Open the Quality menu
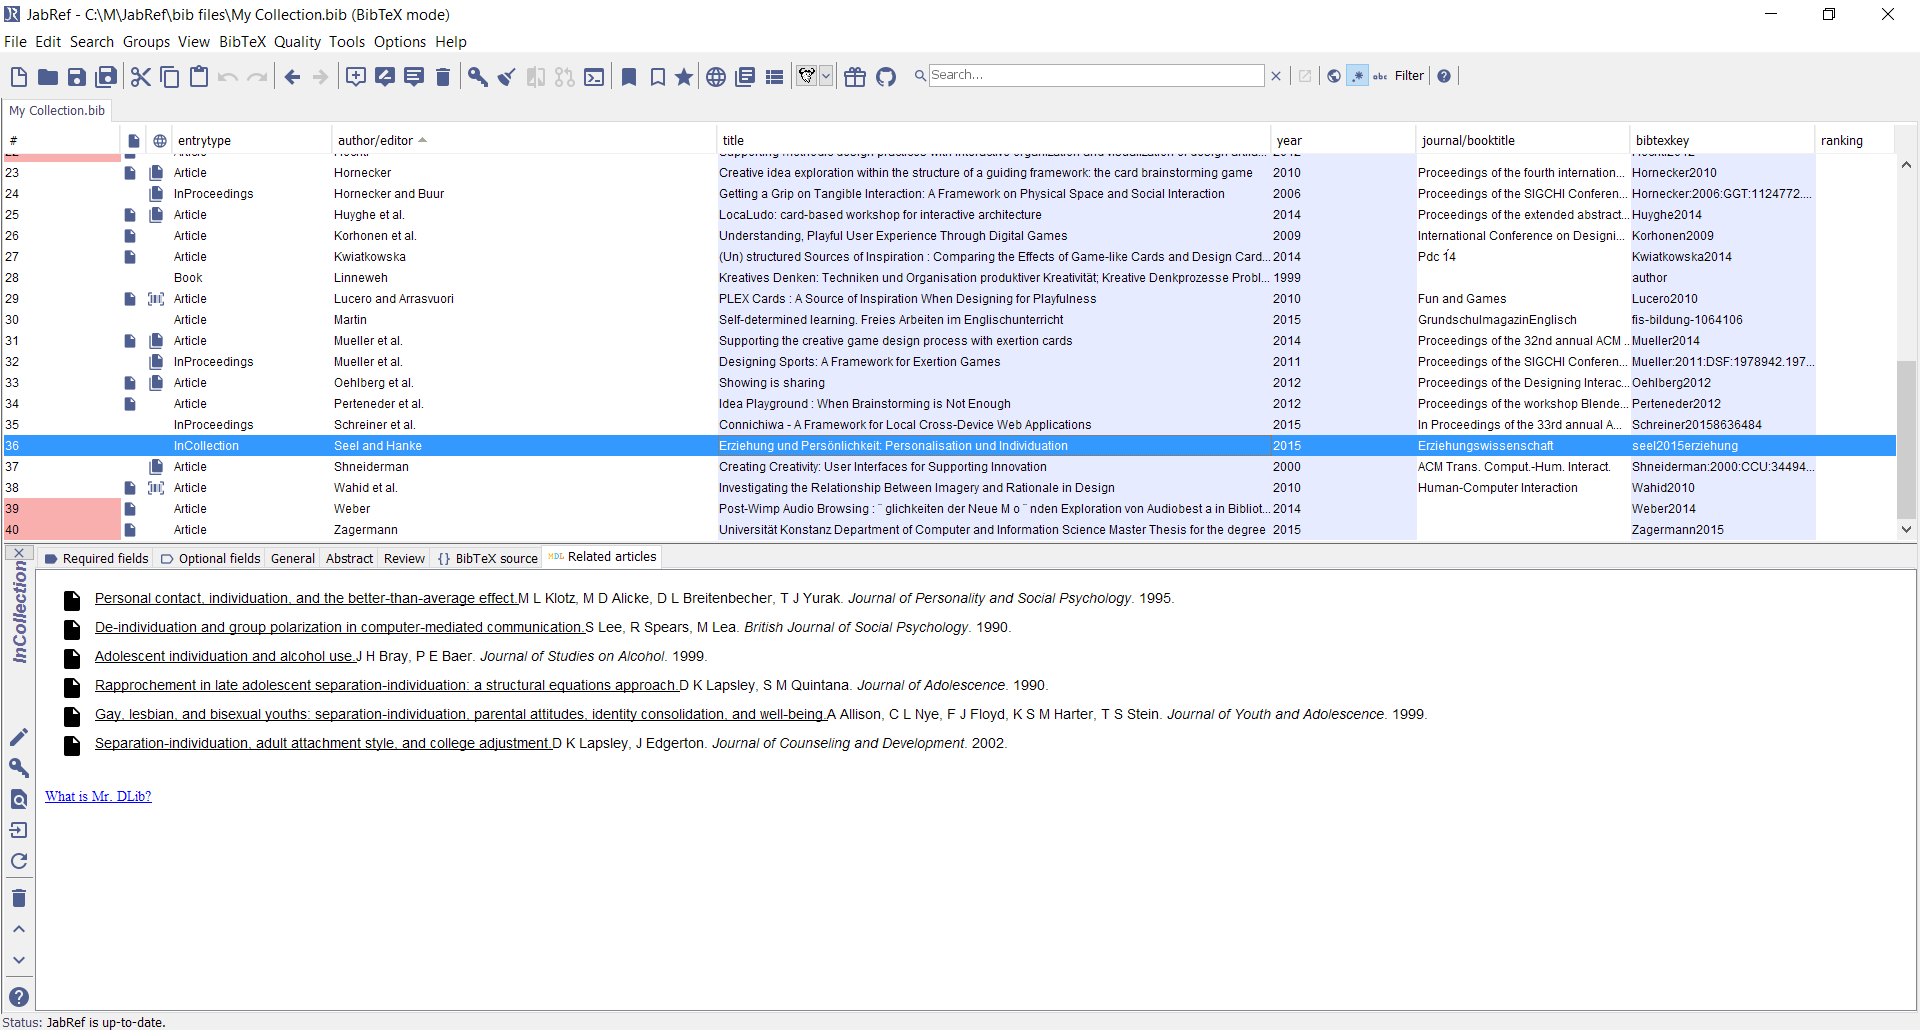 297,42
